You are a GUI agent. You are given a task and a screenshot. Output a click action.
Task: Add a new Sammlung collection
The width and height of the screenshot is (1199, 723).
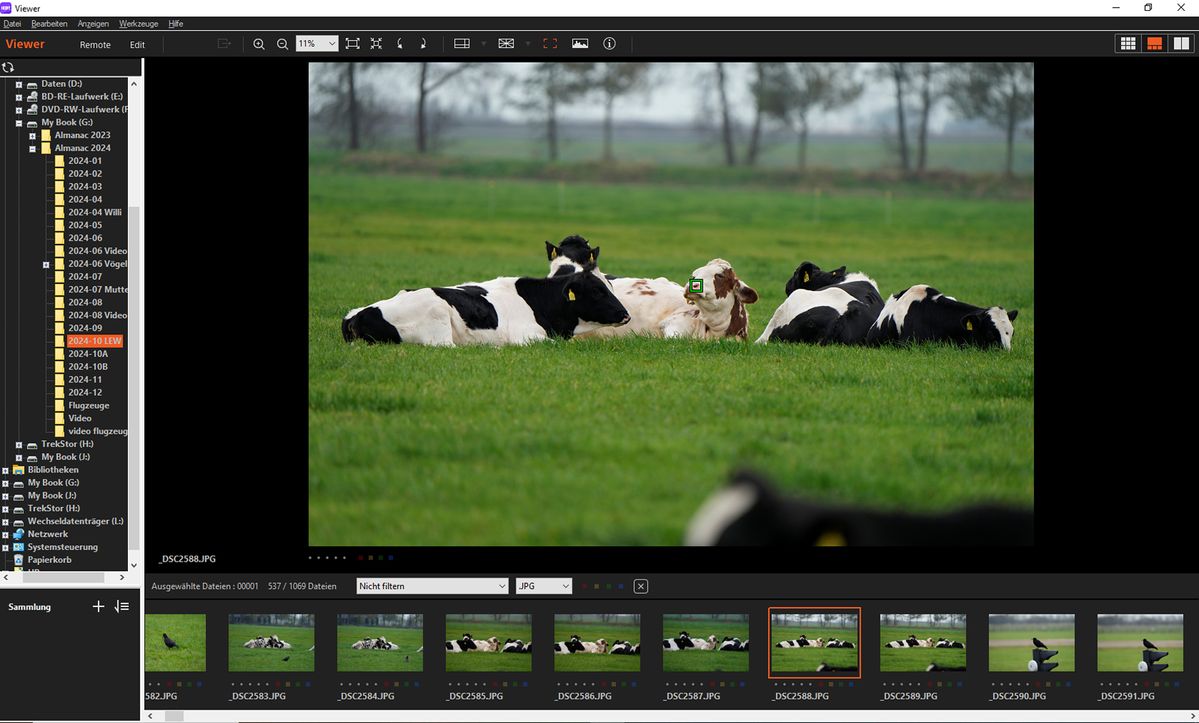[x=98, y=606]
